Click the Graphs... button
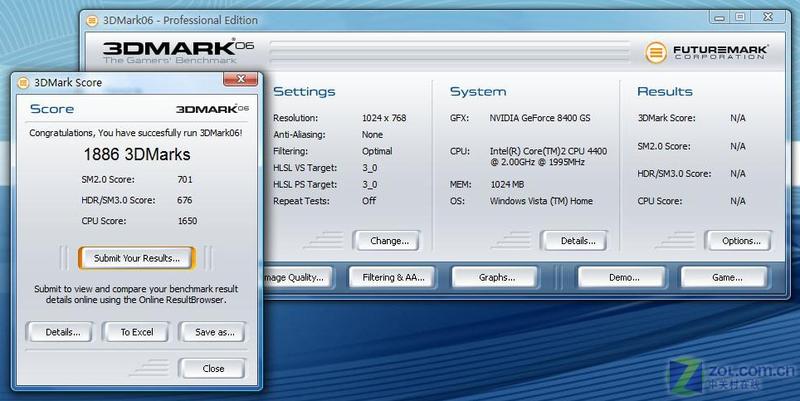 coord(496,278)
